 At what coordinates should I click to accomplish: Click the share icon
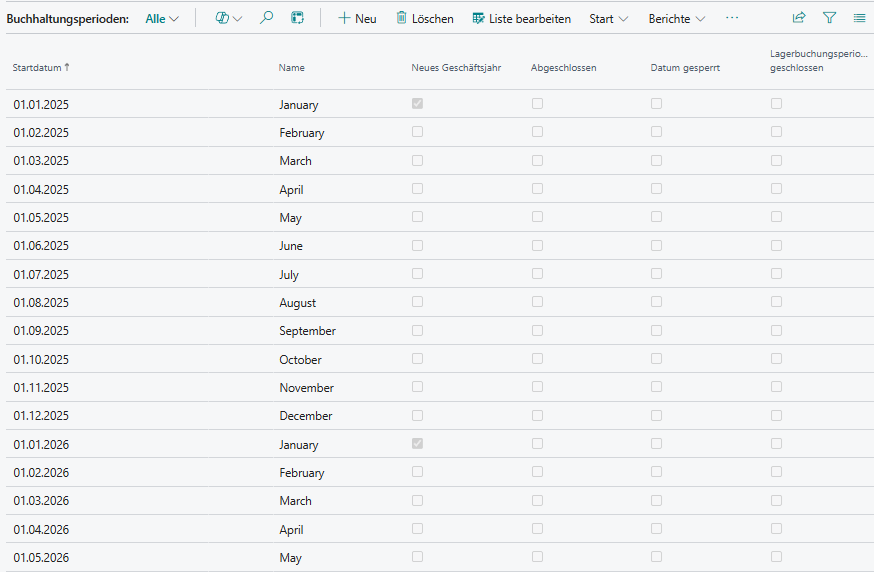pos(799,18)
